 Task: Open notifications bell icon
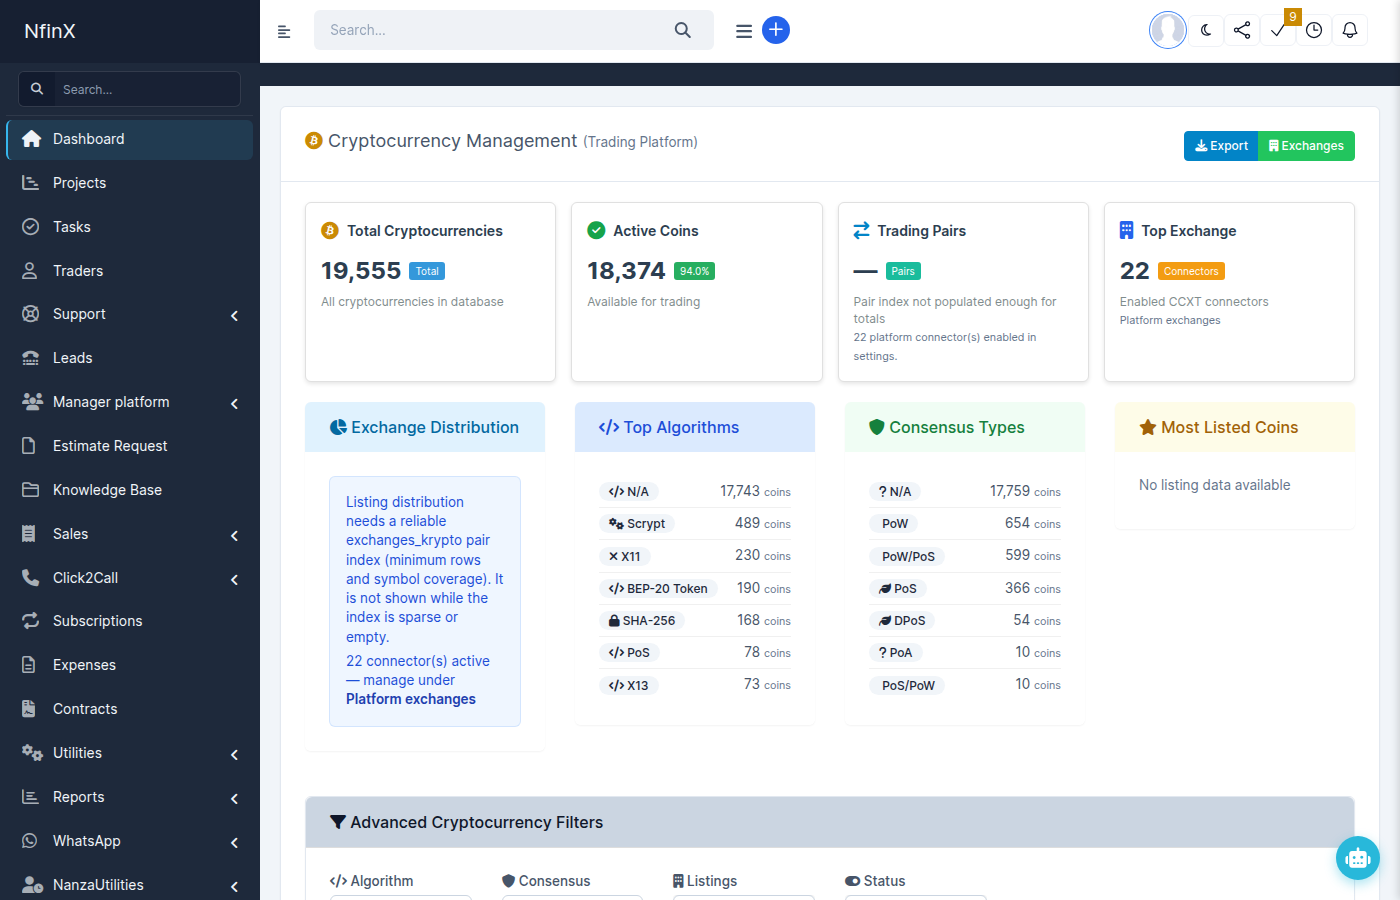1350,30
